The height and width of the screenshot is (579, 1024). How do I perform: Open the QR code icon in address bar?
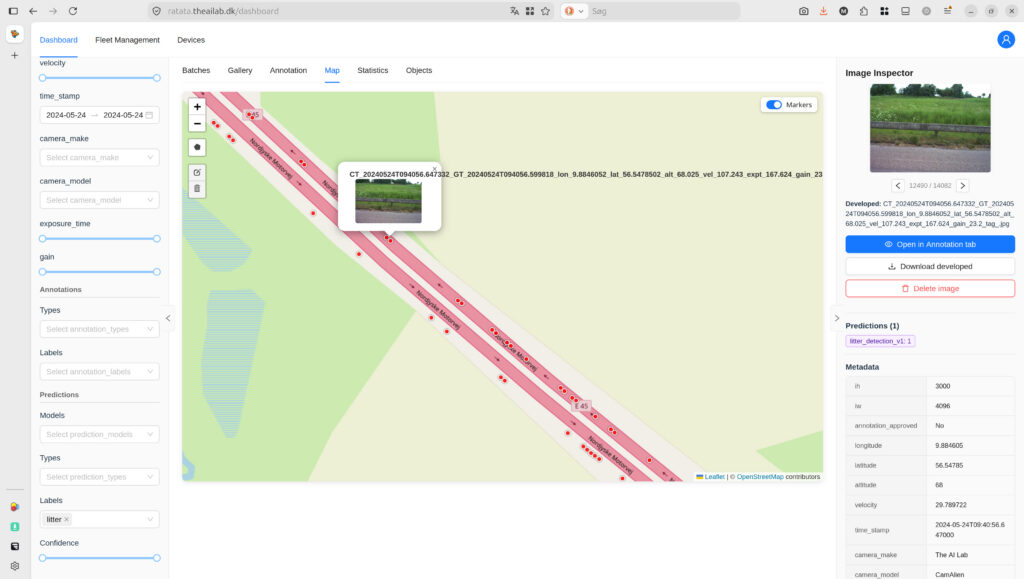tap(530, 11)
